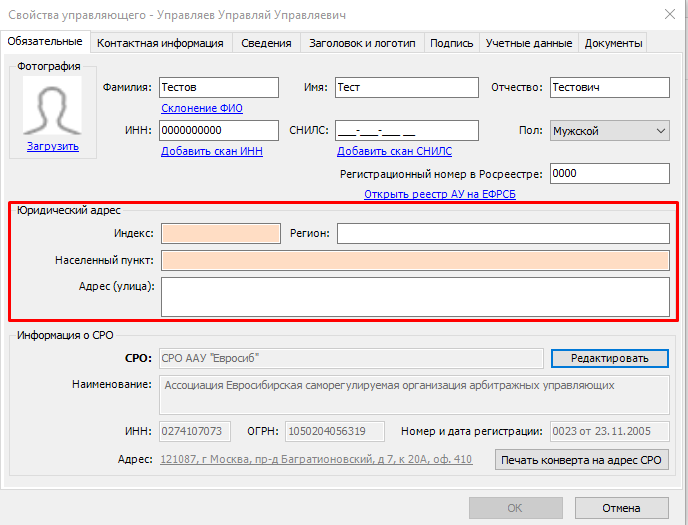Open the Сведения tab
The width and height of the screenshot is (688, 525).
click(x=267, y=43)
